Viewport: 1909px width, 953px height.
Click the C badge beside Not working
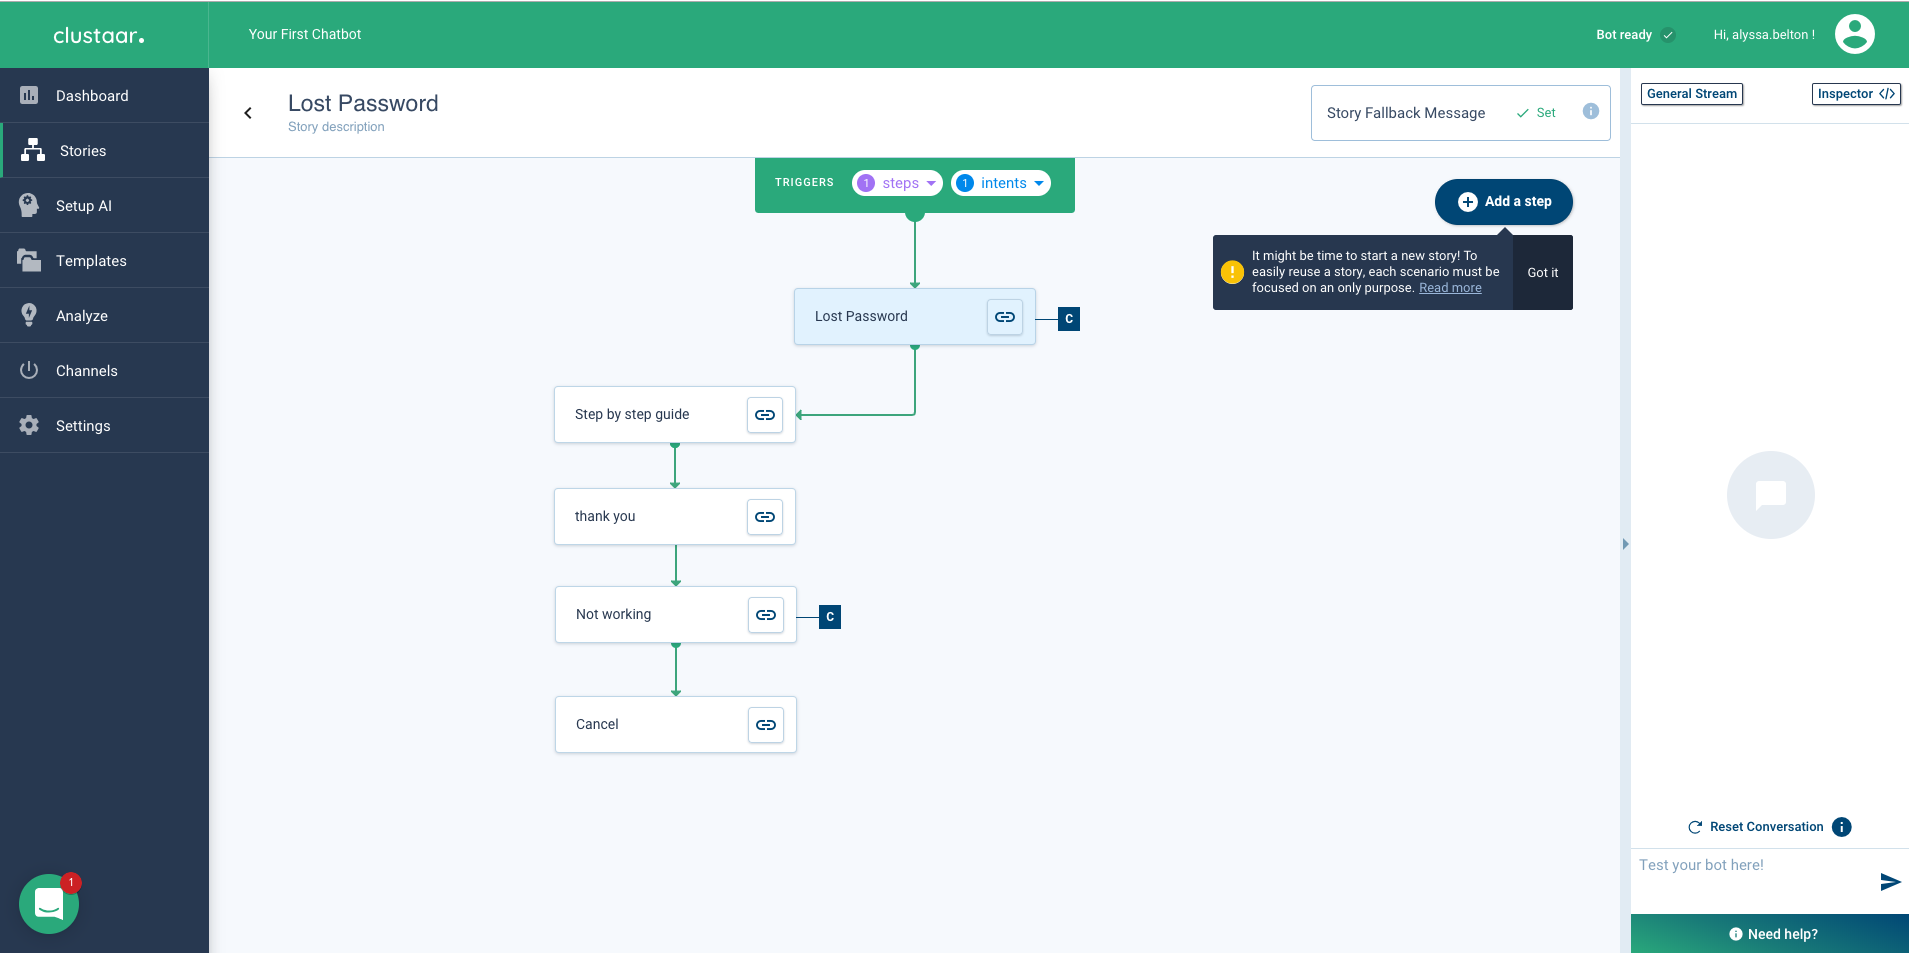(830, 617)
